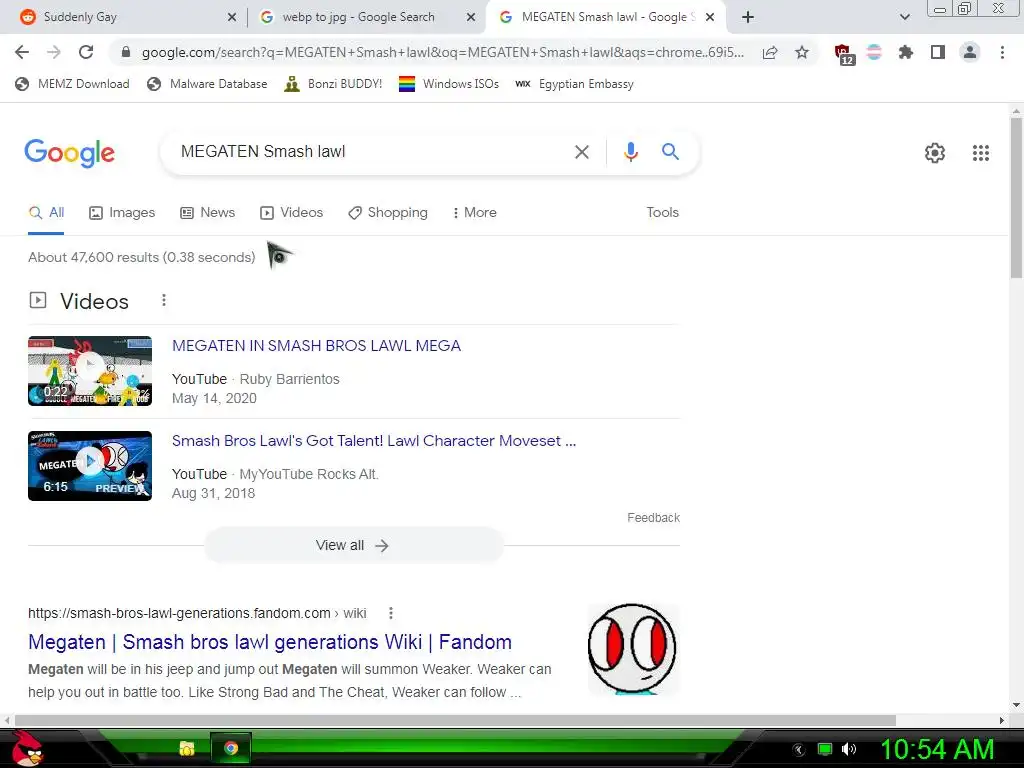Click View all videos button
The width and height of the screenshot is (1024, 768).
pos(353,545)
